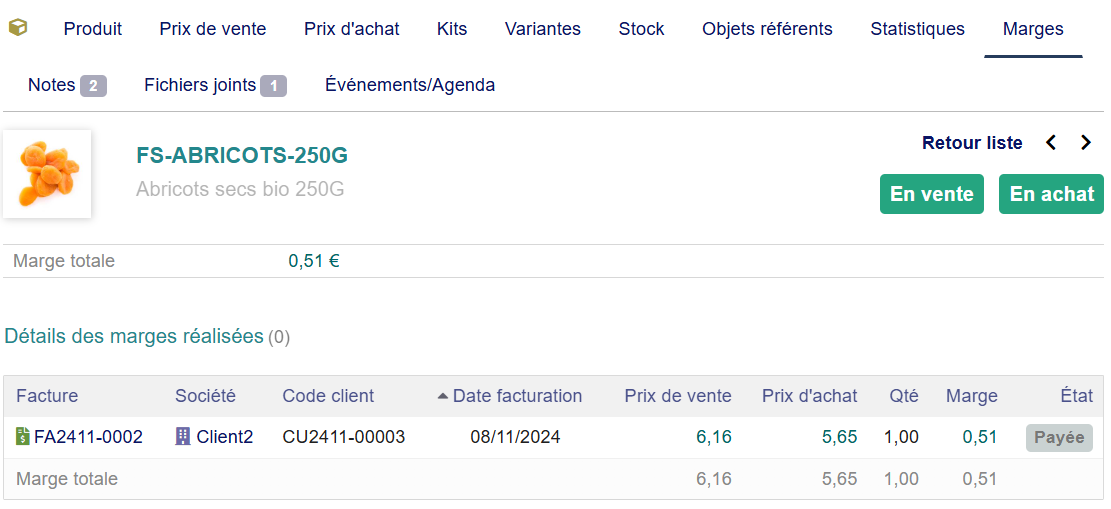The width and height of the screenshot is (1111, 509).
Task: Click the invoice icon beside FA2411-0002
Action: tap(23, 437)
